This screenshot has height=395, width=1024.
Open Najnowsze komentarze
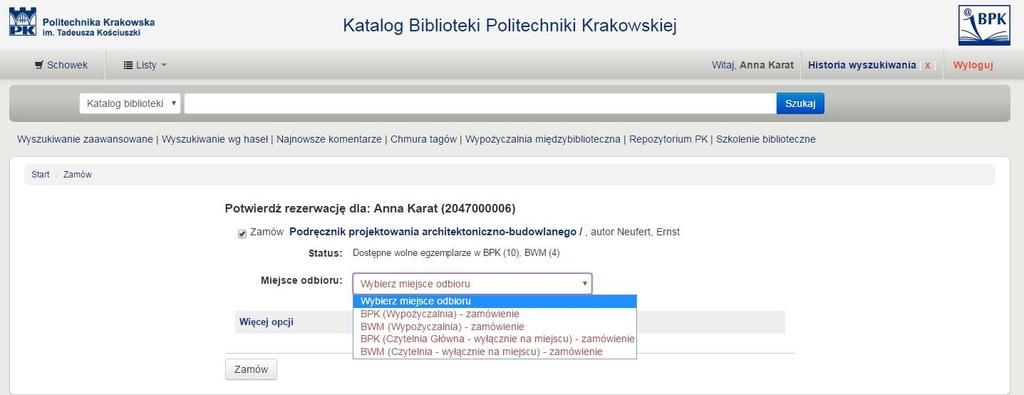(x=329, y=139)
